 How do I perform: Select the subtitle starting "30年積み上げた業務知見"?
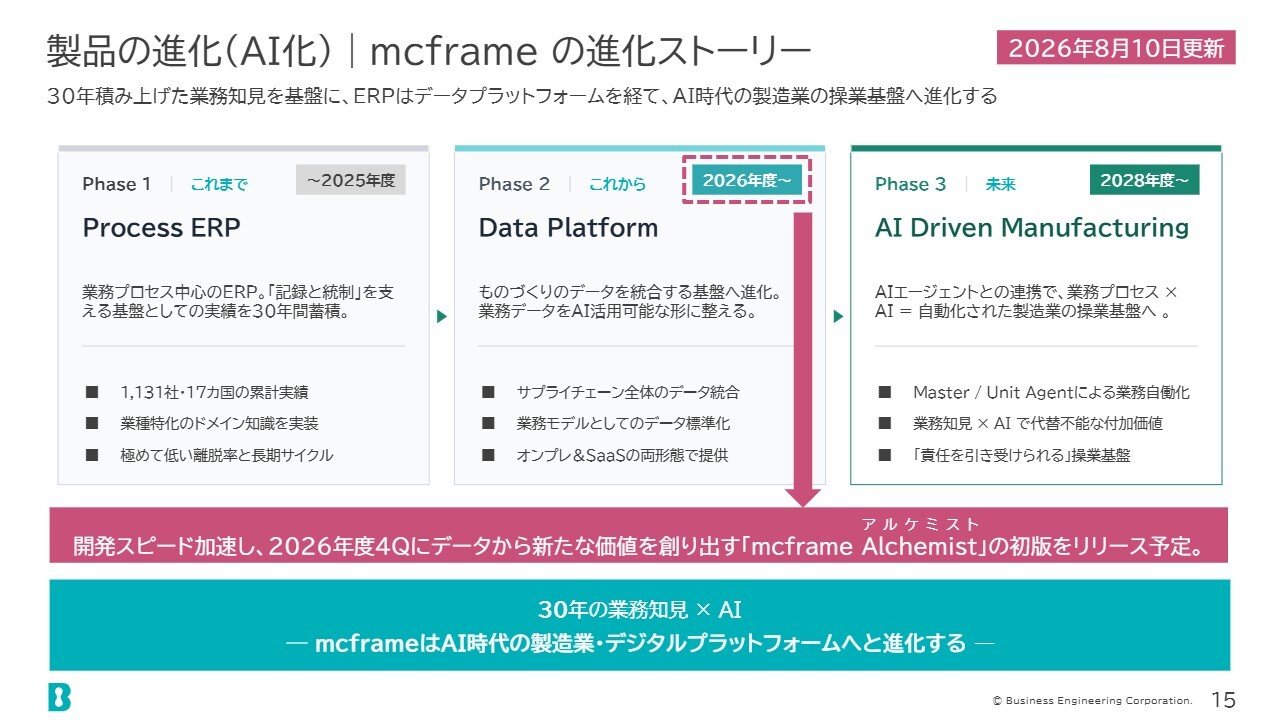[x=522, y=97]
